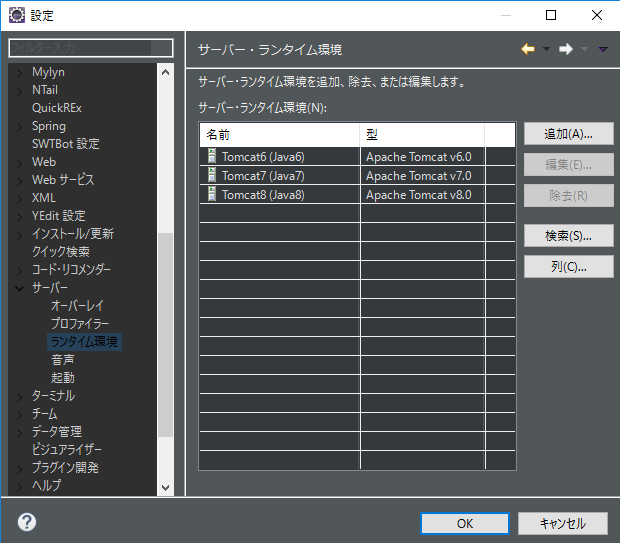Click the 設定 window title icon
620x543 pixels.
point(17,15)
